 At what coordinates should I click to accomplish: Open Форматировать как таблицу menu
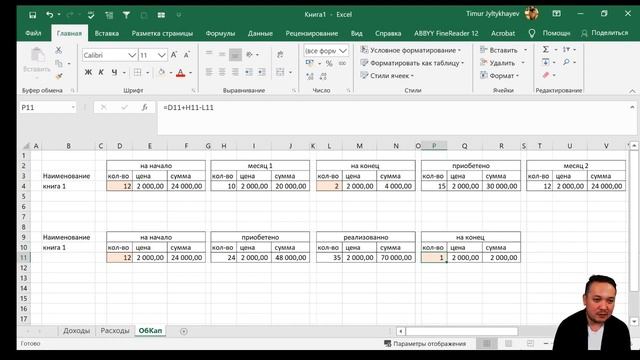(x=412, y=63)
